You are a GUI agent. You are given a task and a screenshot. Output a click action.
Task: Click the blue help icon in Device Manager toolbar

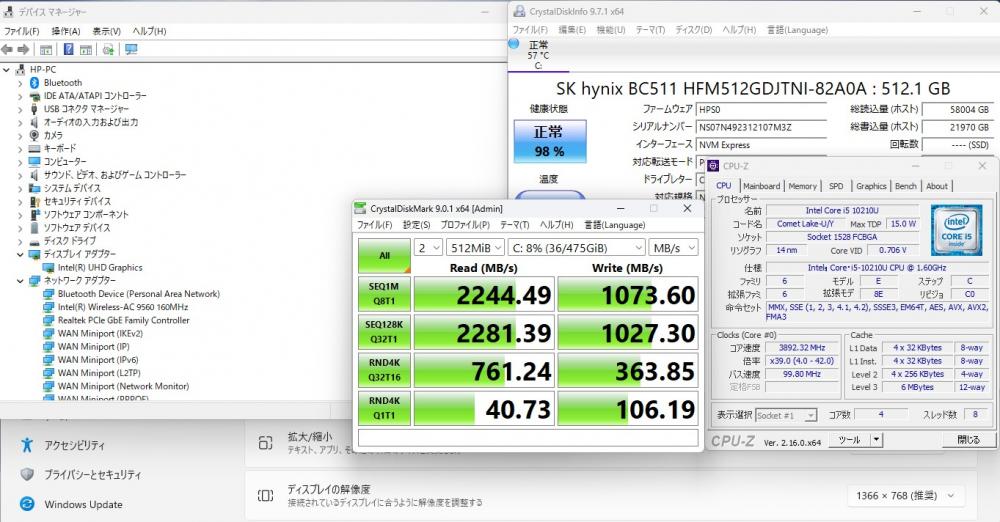click(x=69, y=49)
